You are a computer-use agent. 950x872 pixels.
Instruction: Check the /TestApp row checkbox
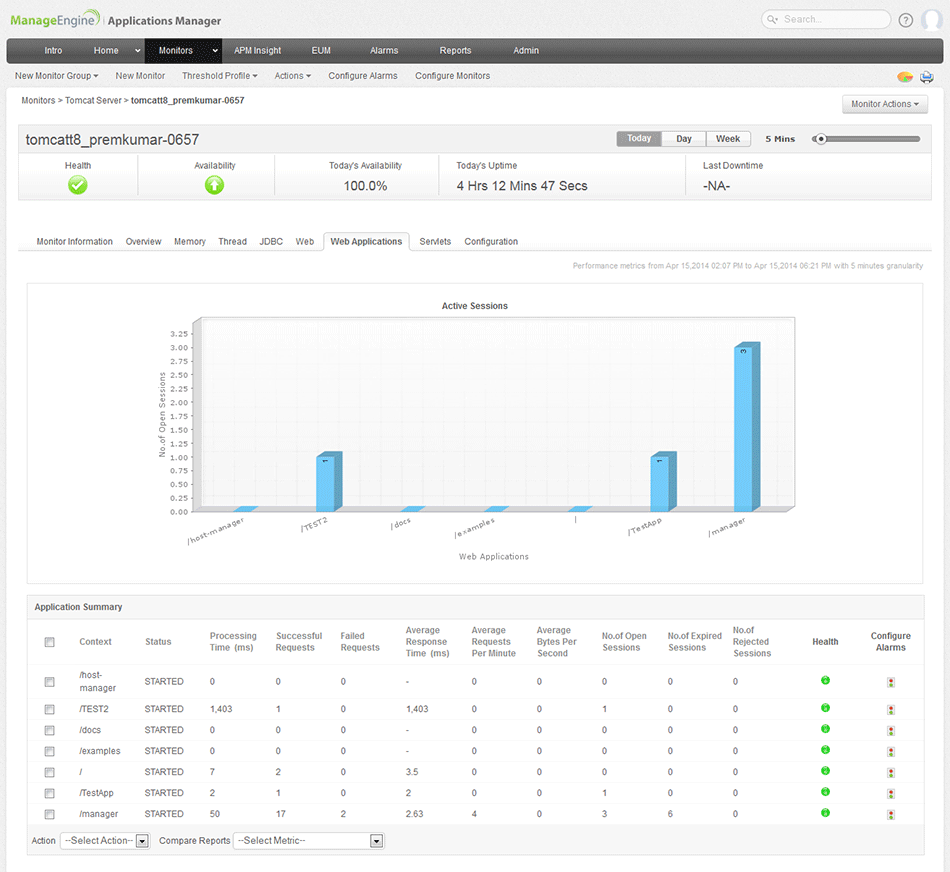point(50,793)
